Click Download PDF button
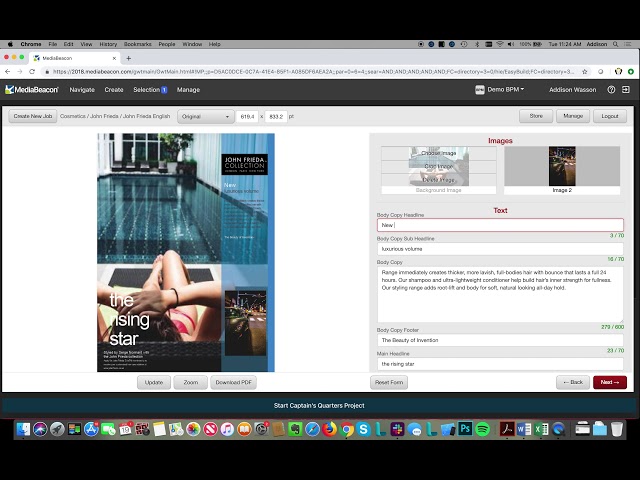The image size is (640, 480). pyautogui.click(x=233, y=382)
